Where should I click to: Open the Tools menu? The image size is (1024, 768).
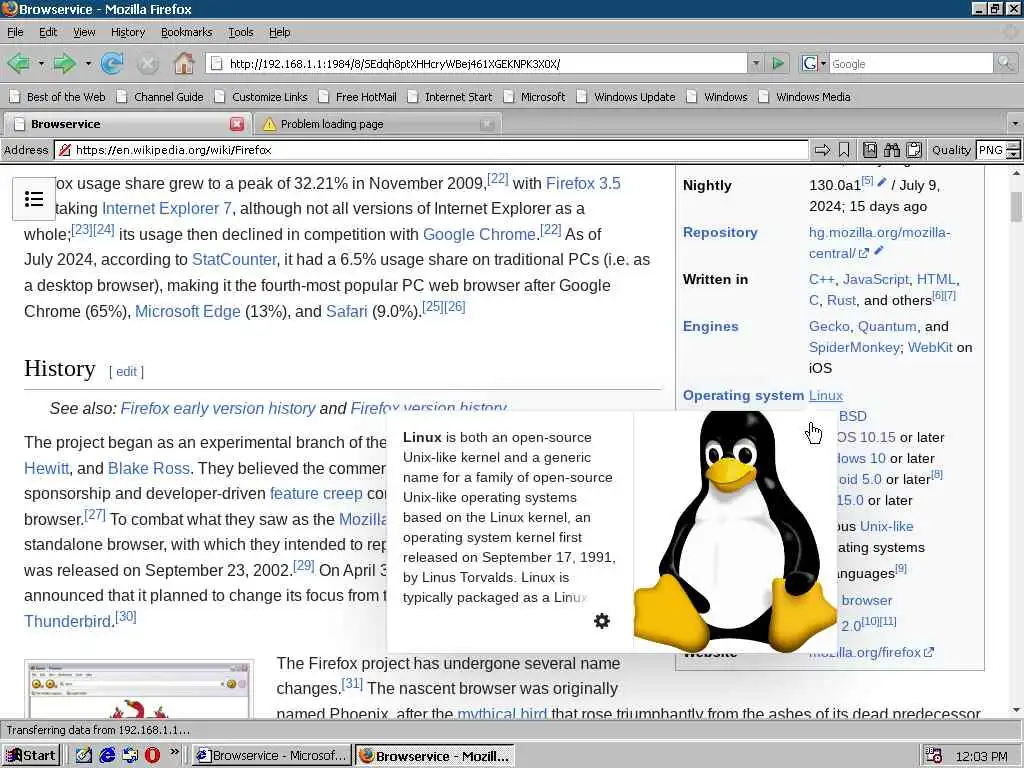click(x=240, y=32)
